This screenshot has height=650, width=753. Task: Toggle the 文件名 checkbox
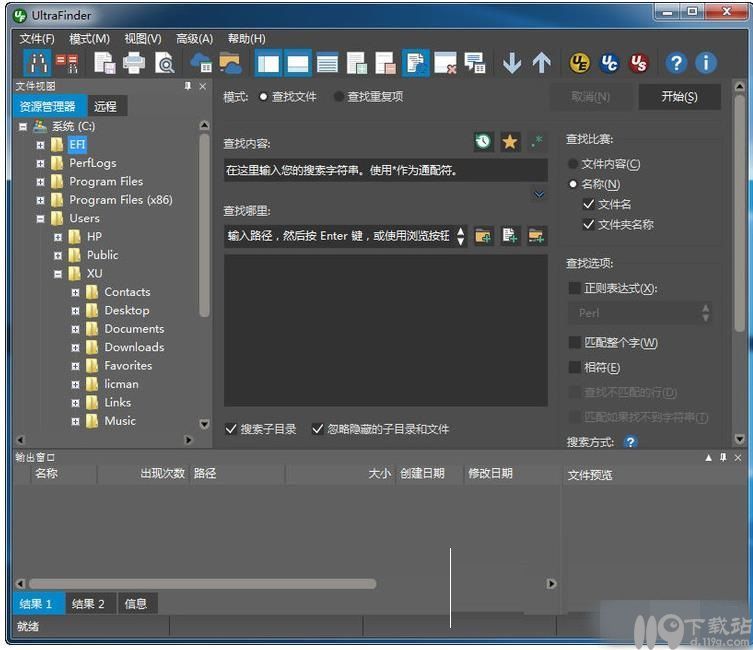click(588, 204)
